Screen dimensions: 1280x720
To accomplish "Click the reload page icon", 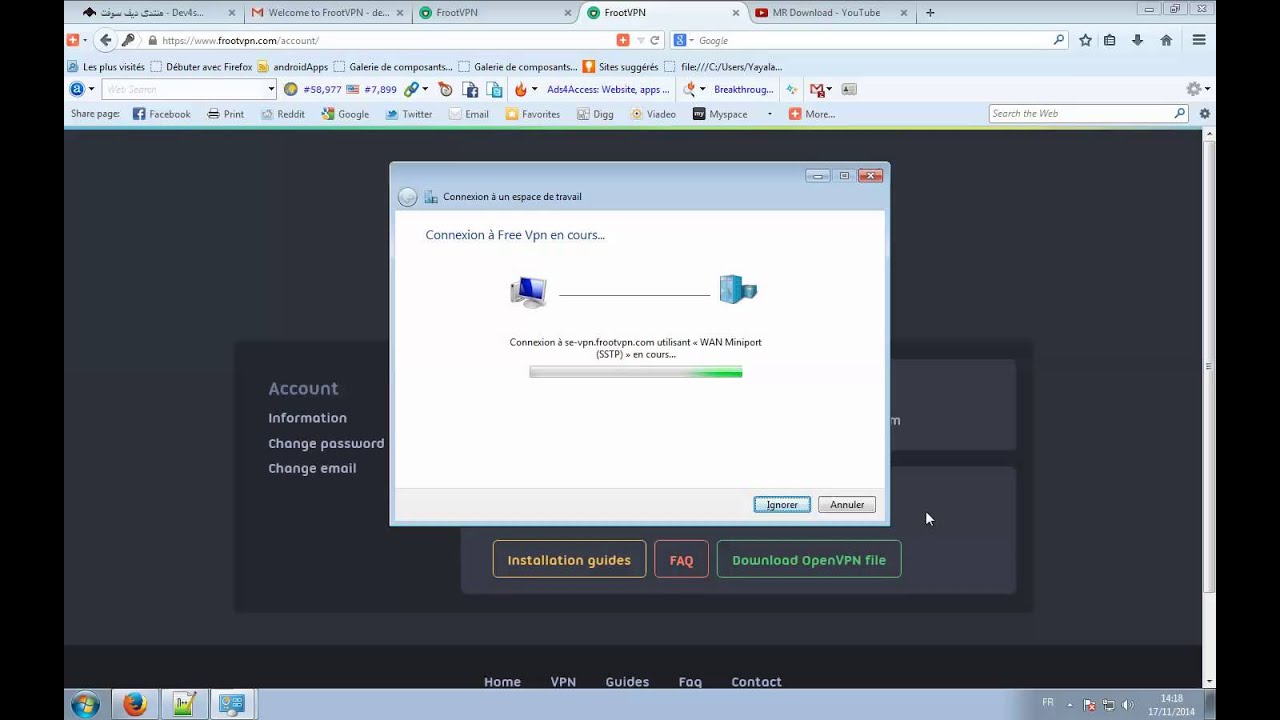I will [x=655, y=41].
